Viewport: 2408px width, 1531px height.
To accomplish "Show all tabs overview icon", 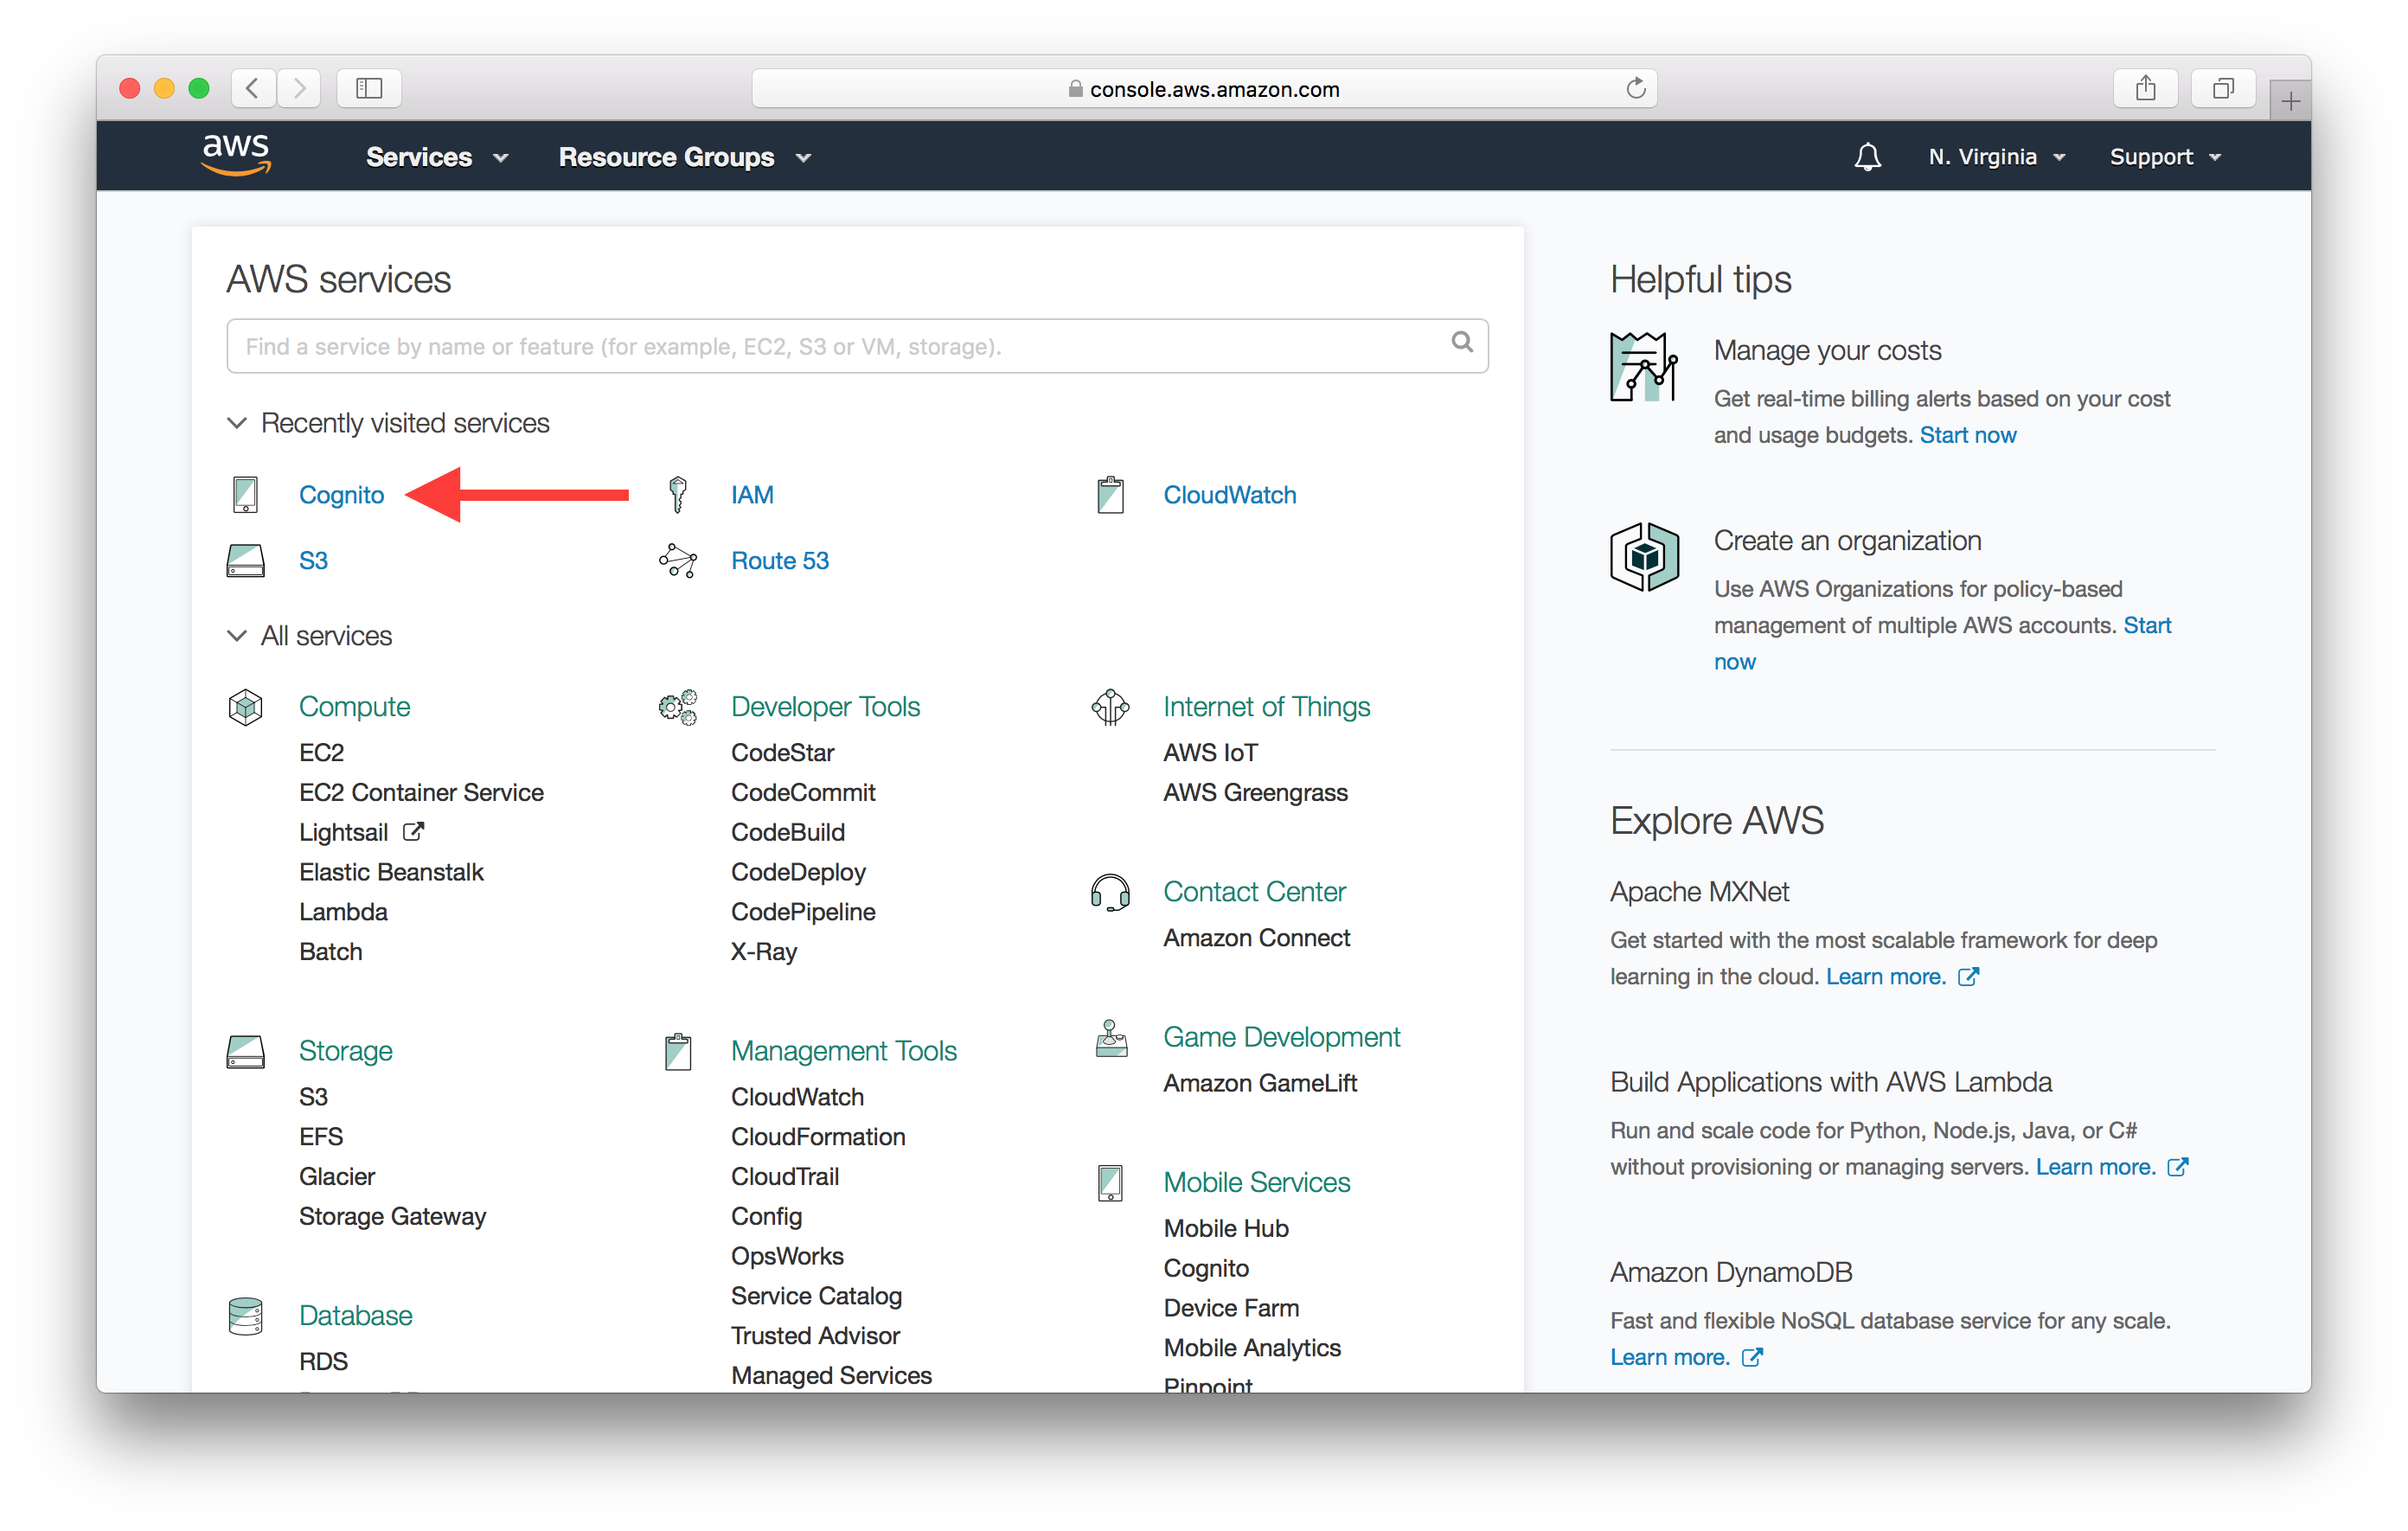I will point(2222,88).
